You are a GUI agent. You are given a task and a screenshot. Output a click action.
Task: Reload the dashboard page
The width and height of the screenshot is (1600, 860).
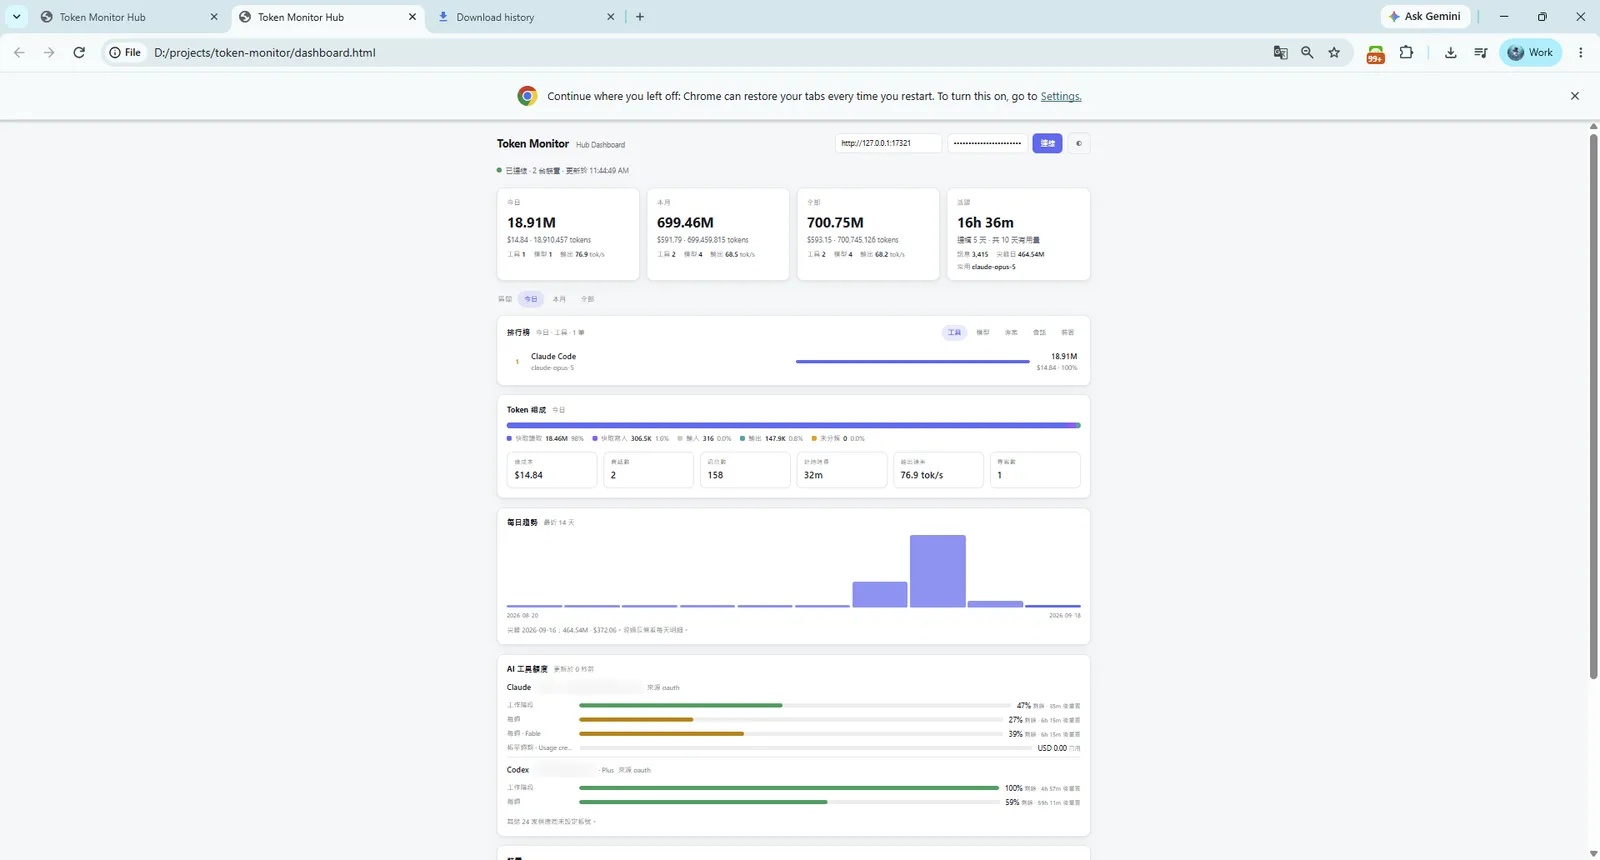[79, 53]
